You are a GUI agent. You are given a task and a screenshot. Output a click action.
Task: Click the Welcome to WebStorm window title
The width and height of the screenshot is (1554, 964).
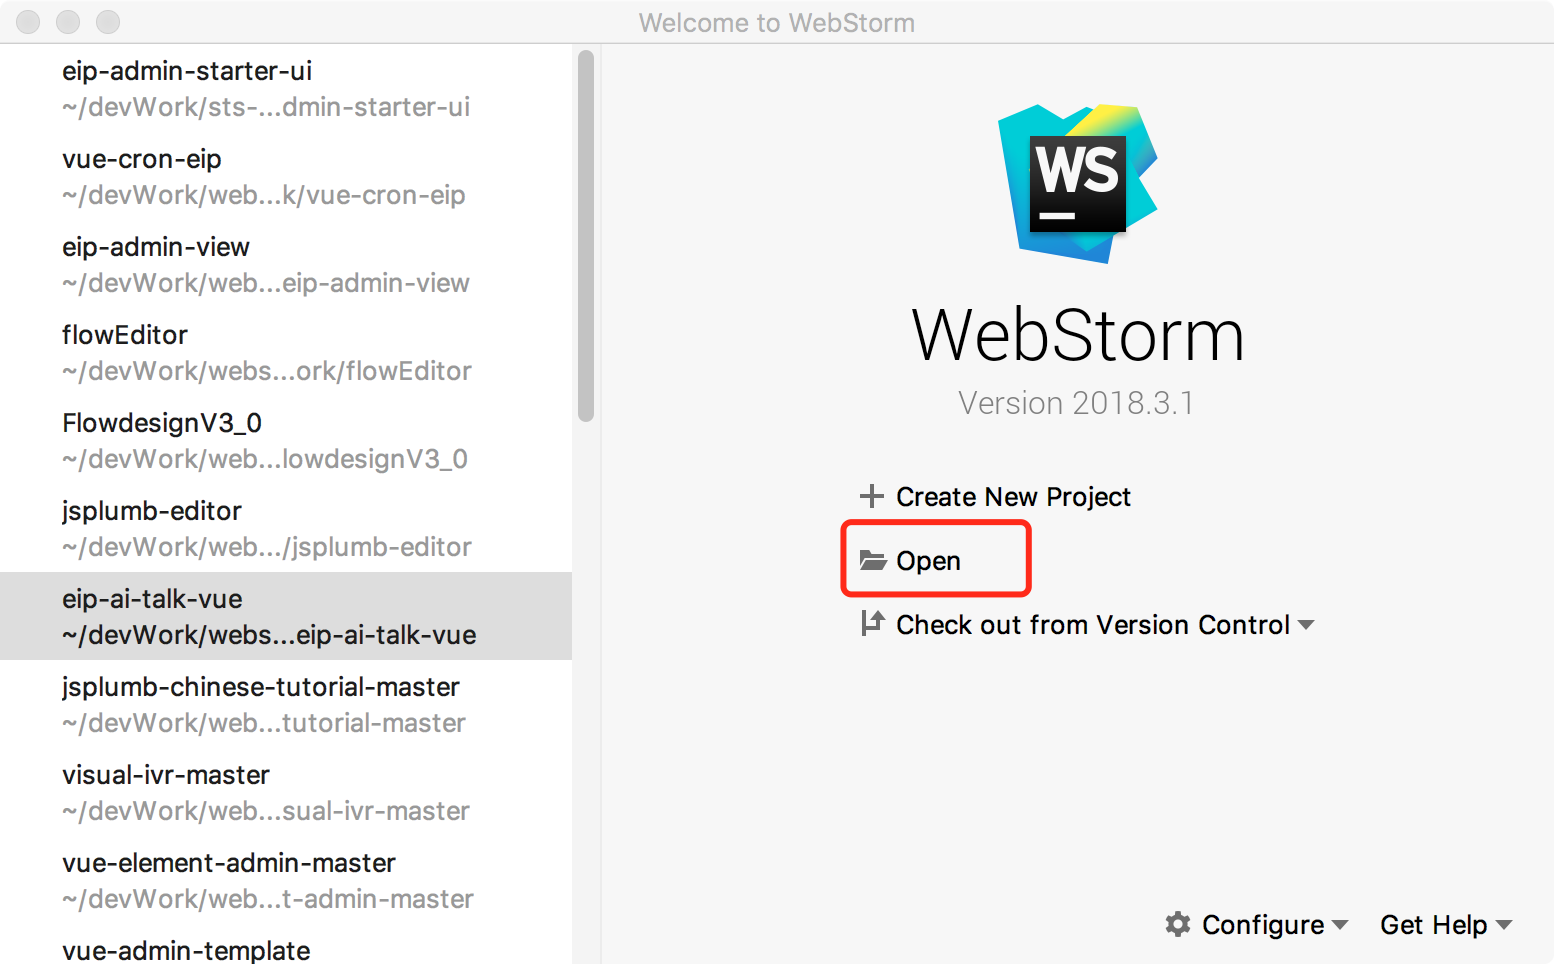(777, 23)
